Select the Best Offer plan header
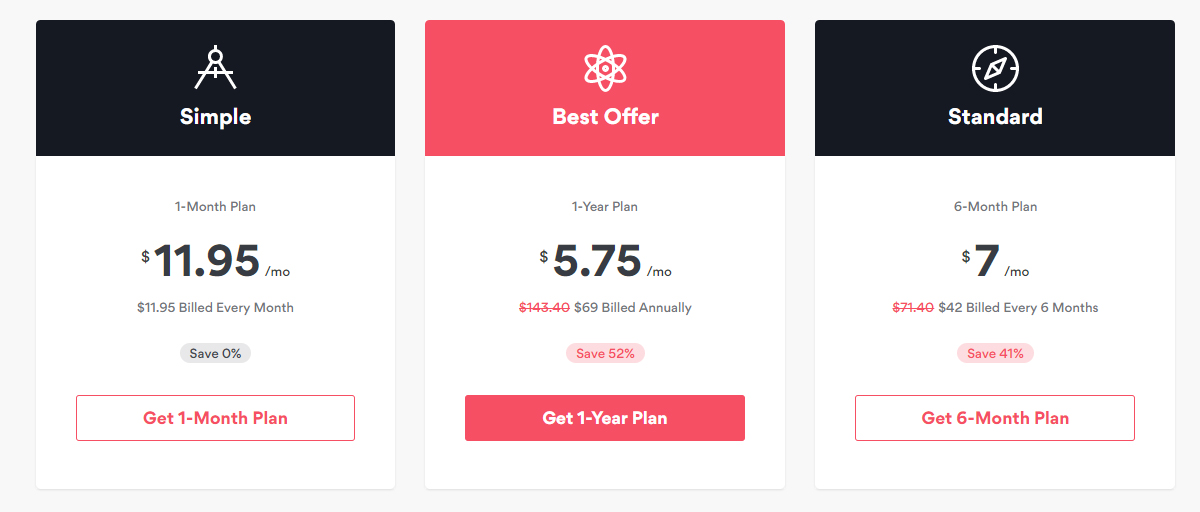The image size is (1200, 512). tap(605, 88)
